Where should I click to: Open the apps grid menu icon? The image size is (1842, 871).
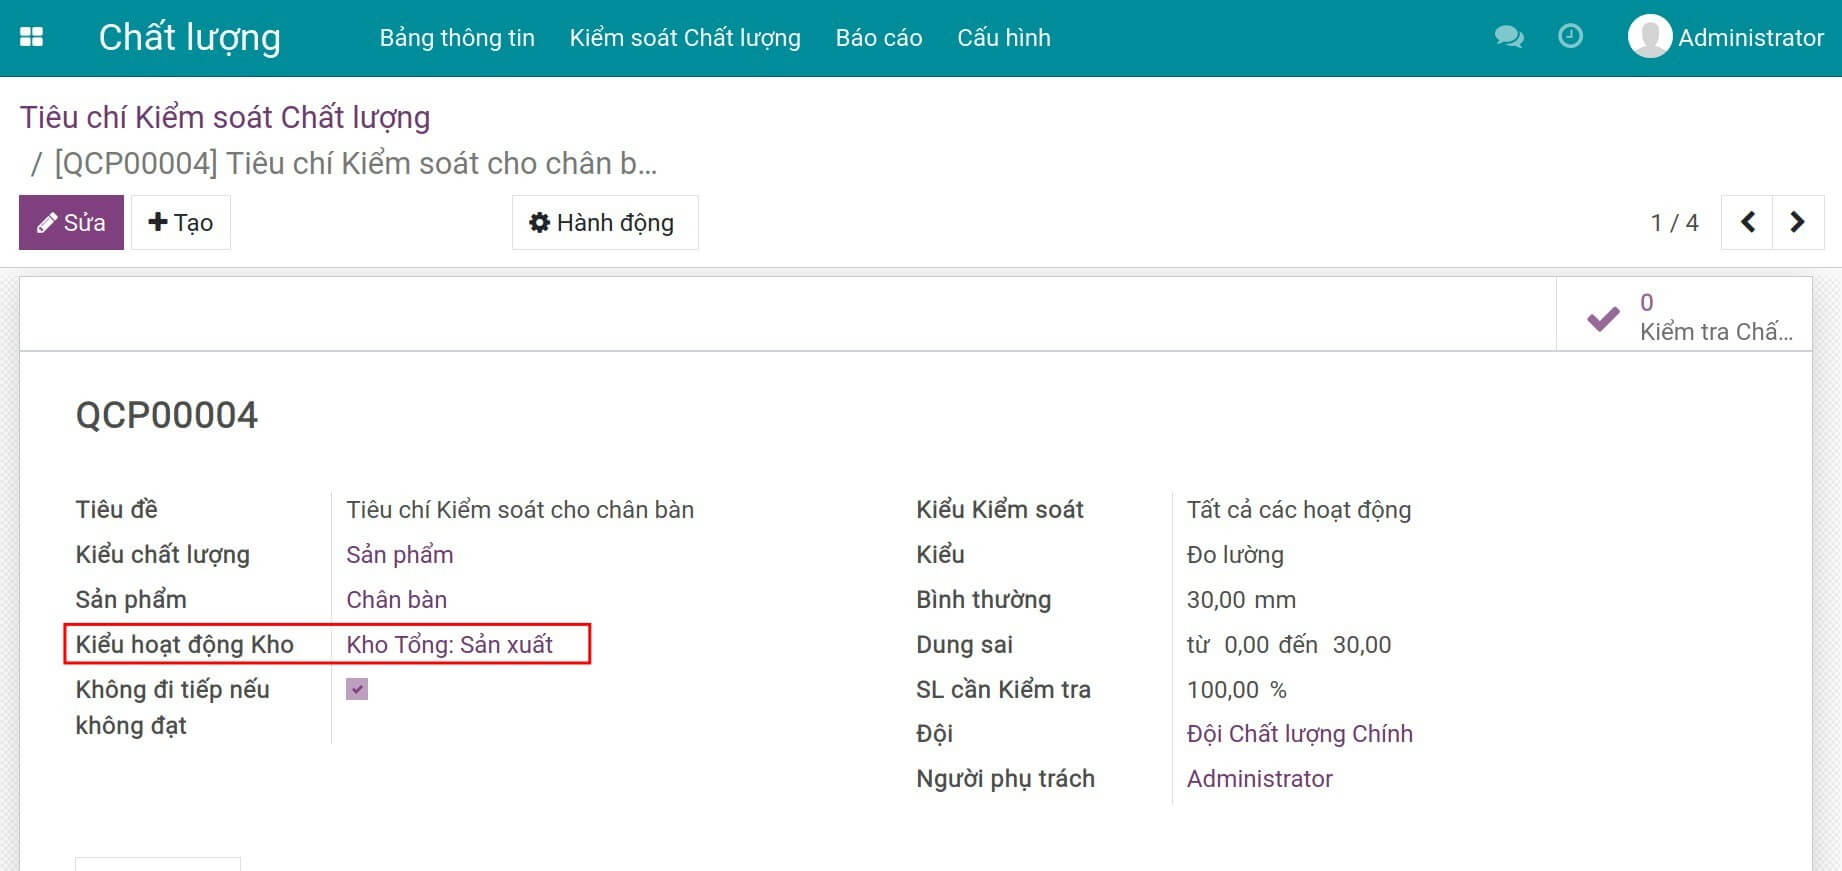[x=32, y=37]
